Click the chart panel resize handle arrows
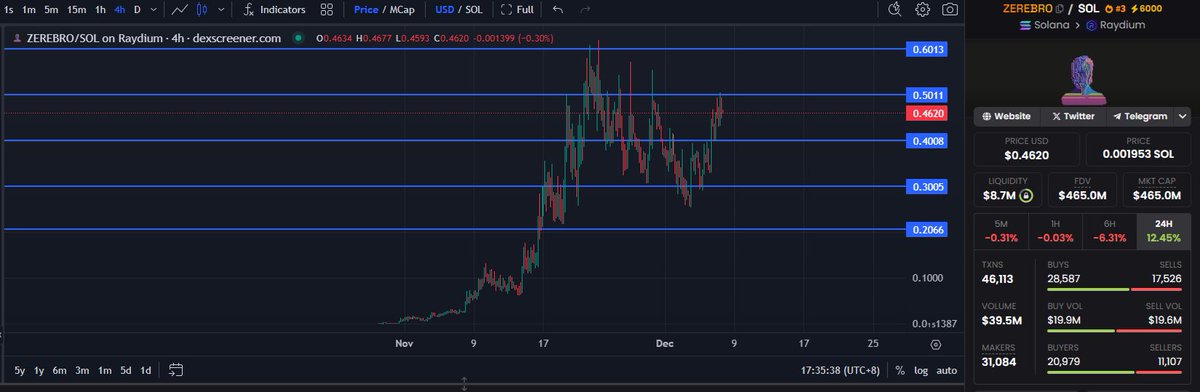Image resolution: width=1200 pixels, height=392 pixels. [x=464, y=384]
